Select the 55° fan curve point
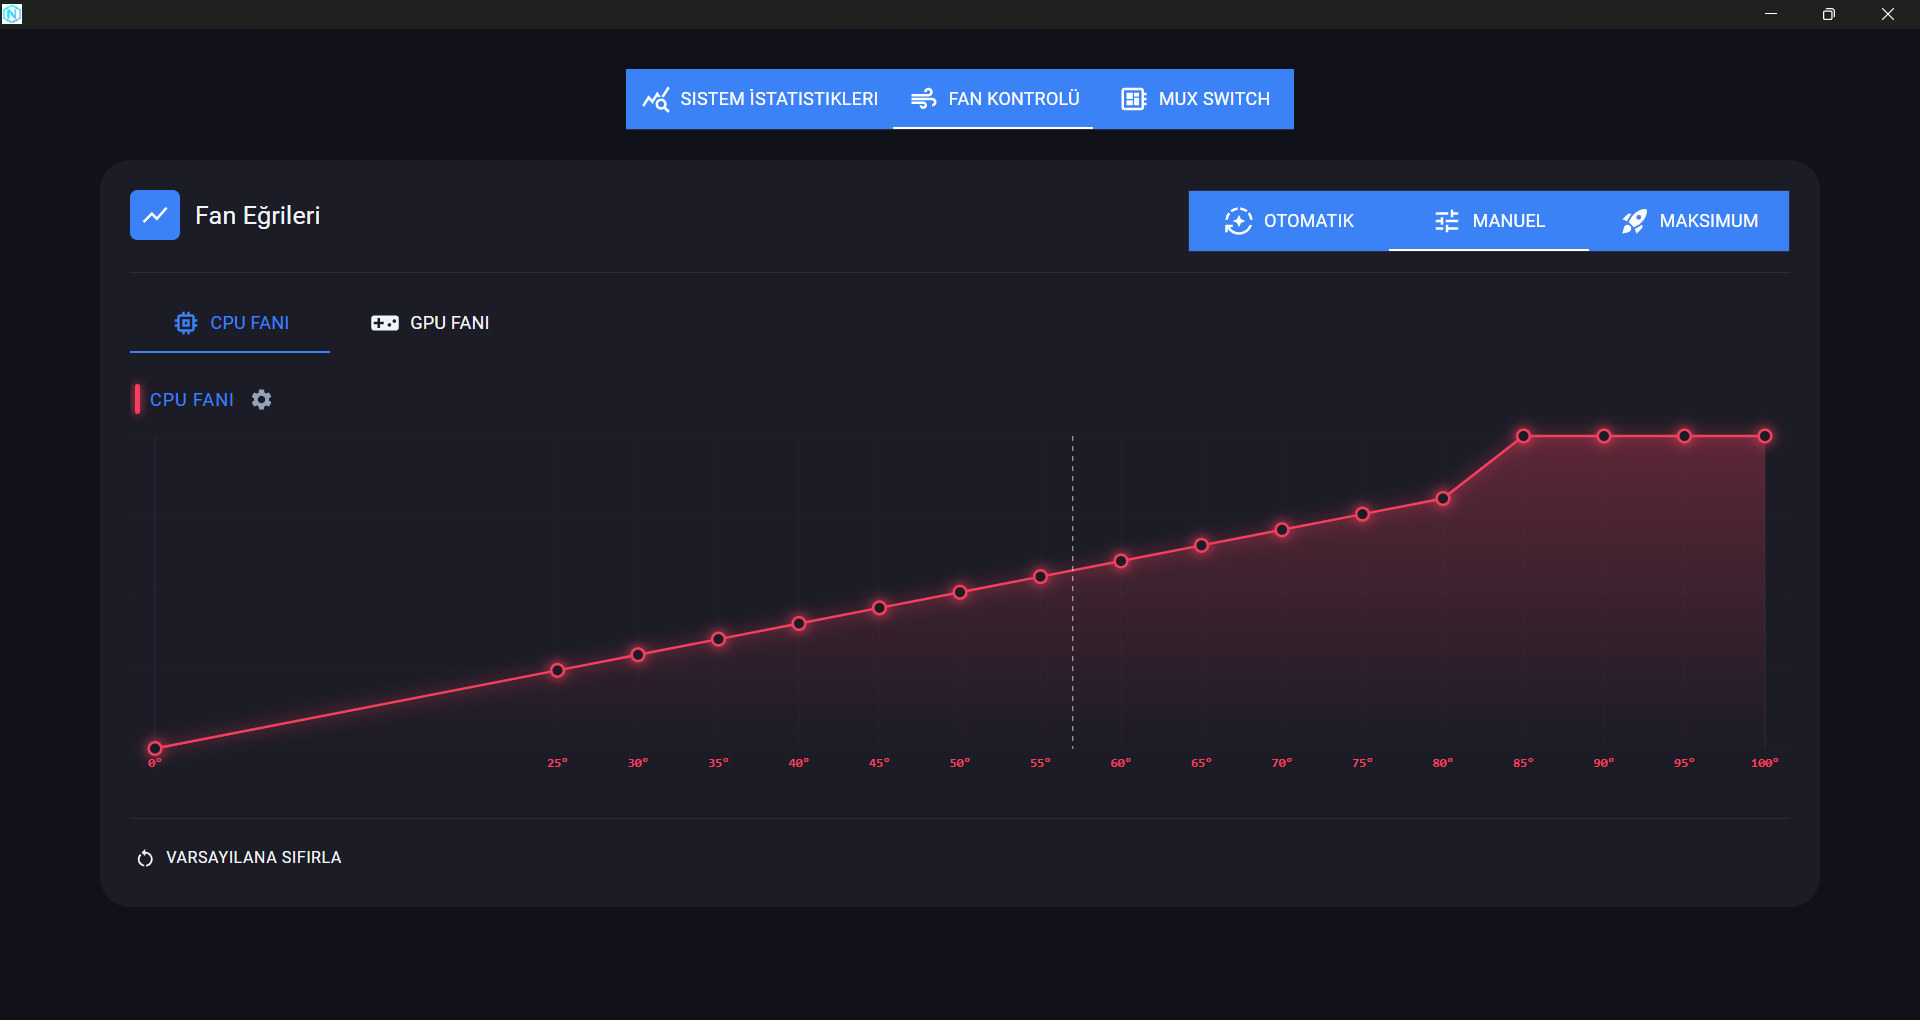 point(1040,577)
